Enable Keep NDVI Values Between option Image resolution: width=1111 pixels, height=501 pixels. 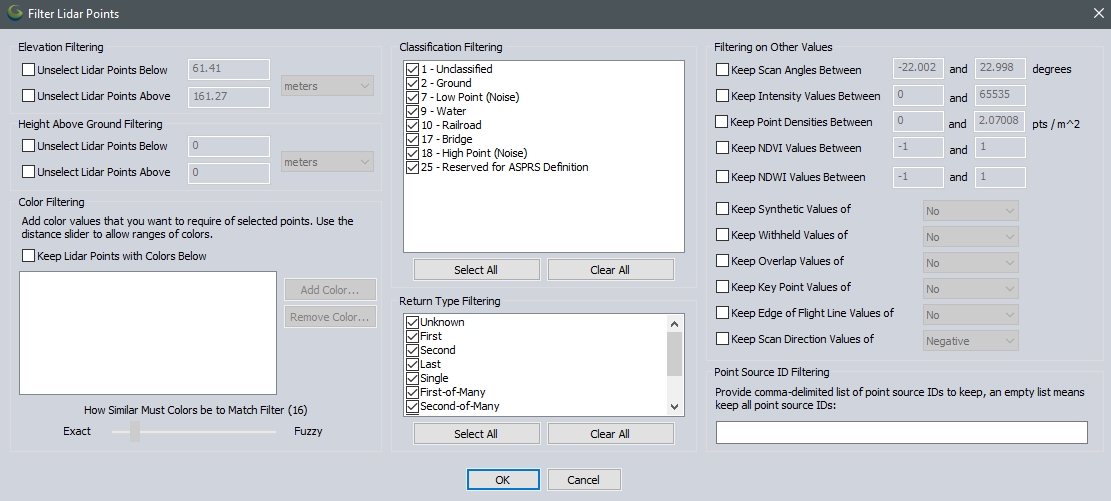coord(723,148)
